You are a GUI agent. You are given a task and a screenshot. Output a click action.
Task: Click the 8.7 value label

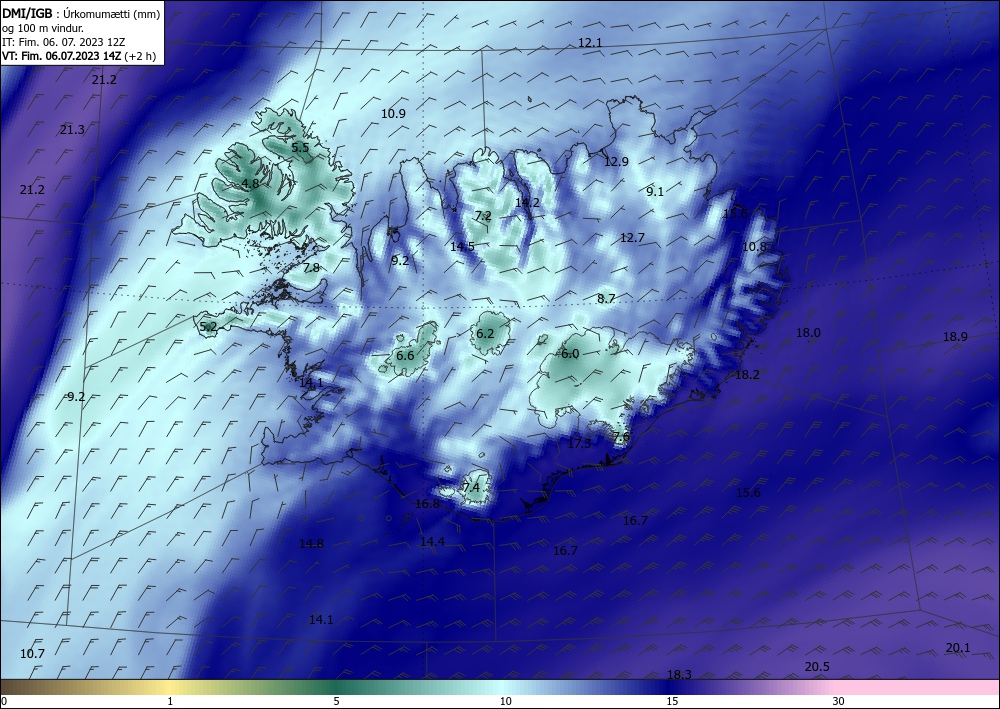606,298
